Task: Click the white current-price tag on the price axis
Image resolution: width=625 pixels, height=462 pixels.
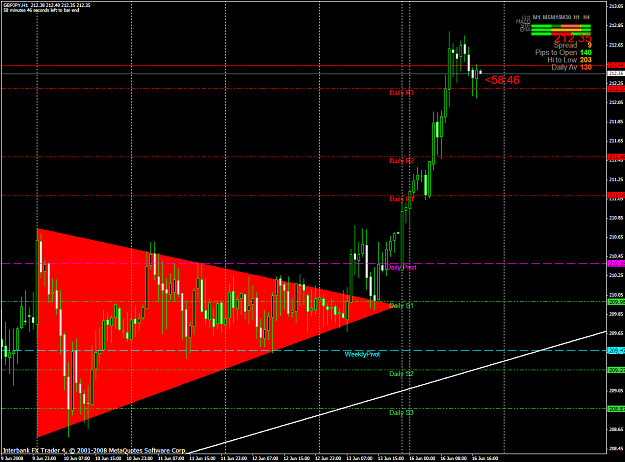Action: coord(616,73)
